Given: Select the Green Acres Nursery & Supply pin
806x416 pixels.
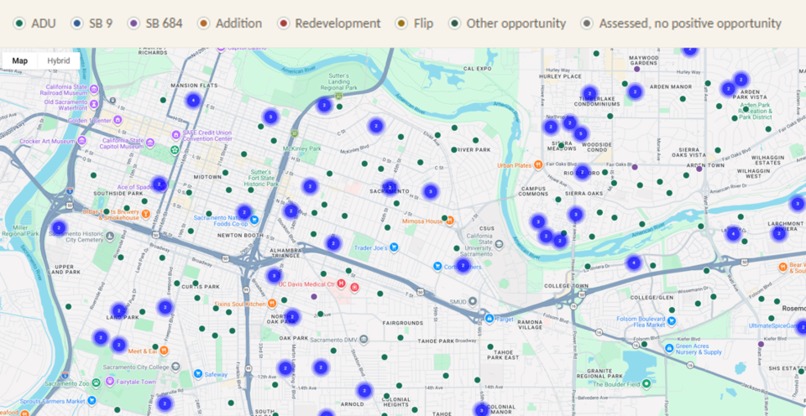Looking at the screenshot, I should pyautogui.click(x=669, y=348).
